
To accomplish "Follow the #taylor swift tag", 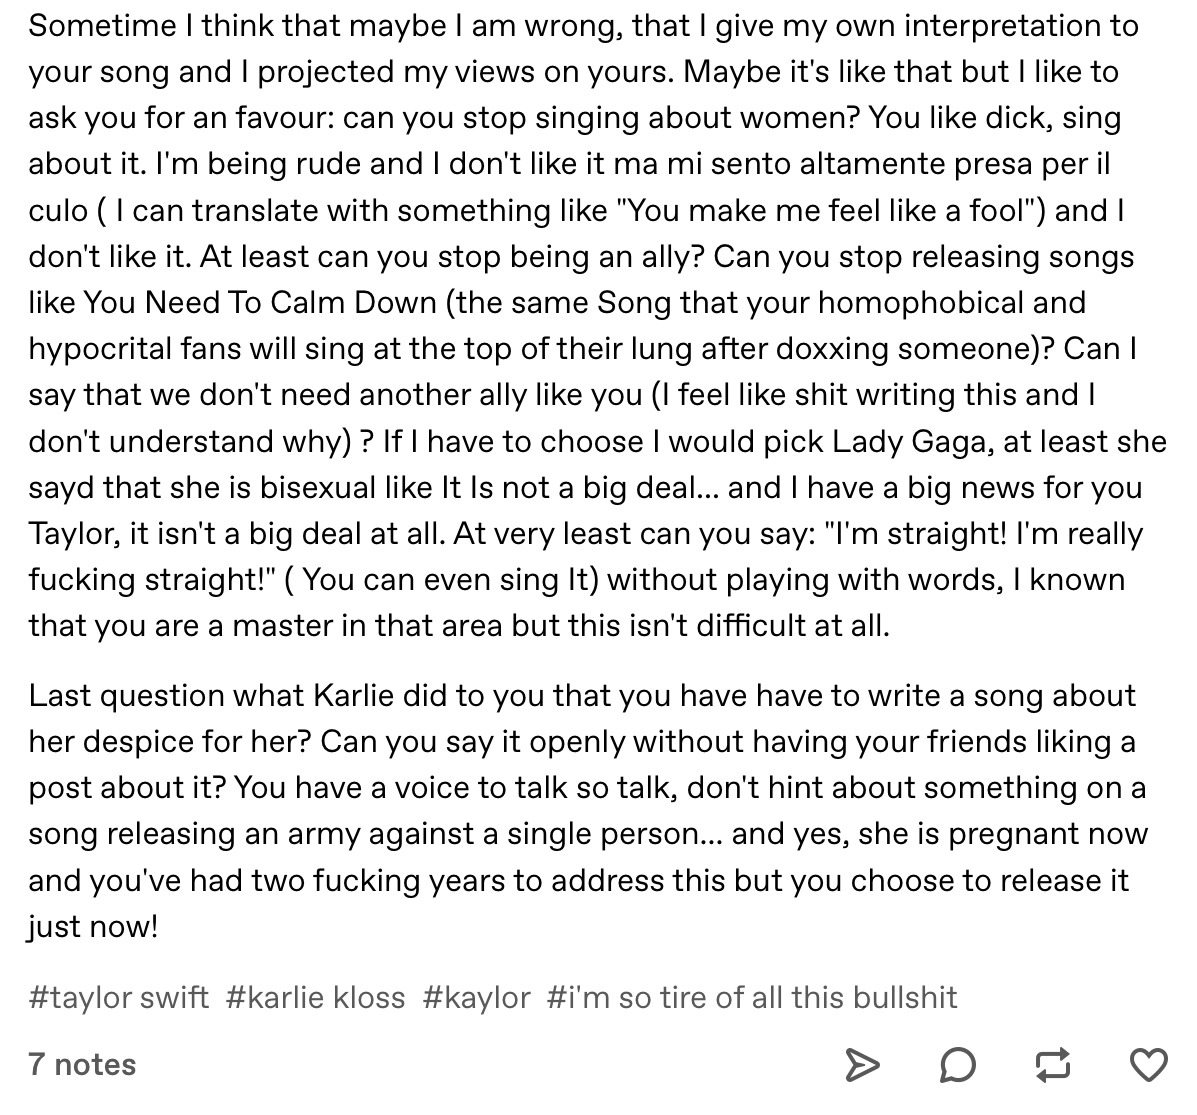I will tap(118, 997).
